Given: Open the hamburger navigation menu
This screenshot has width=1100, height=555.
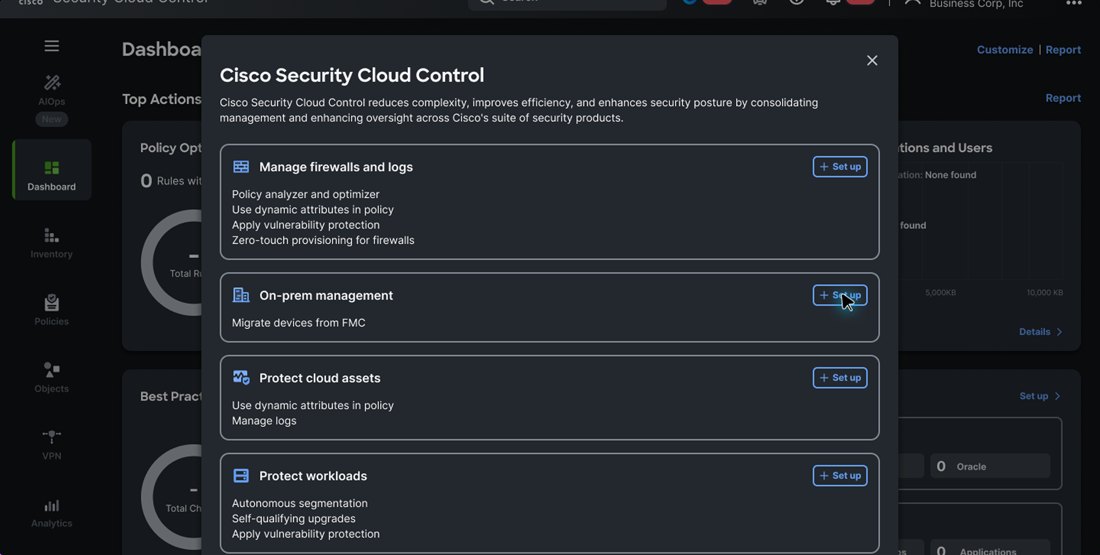Looking at the screenshot, I should pyautogui.click(x=51, y=46).
